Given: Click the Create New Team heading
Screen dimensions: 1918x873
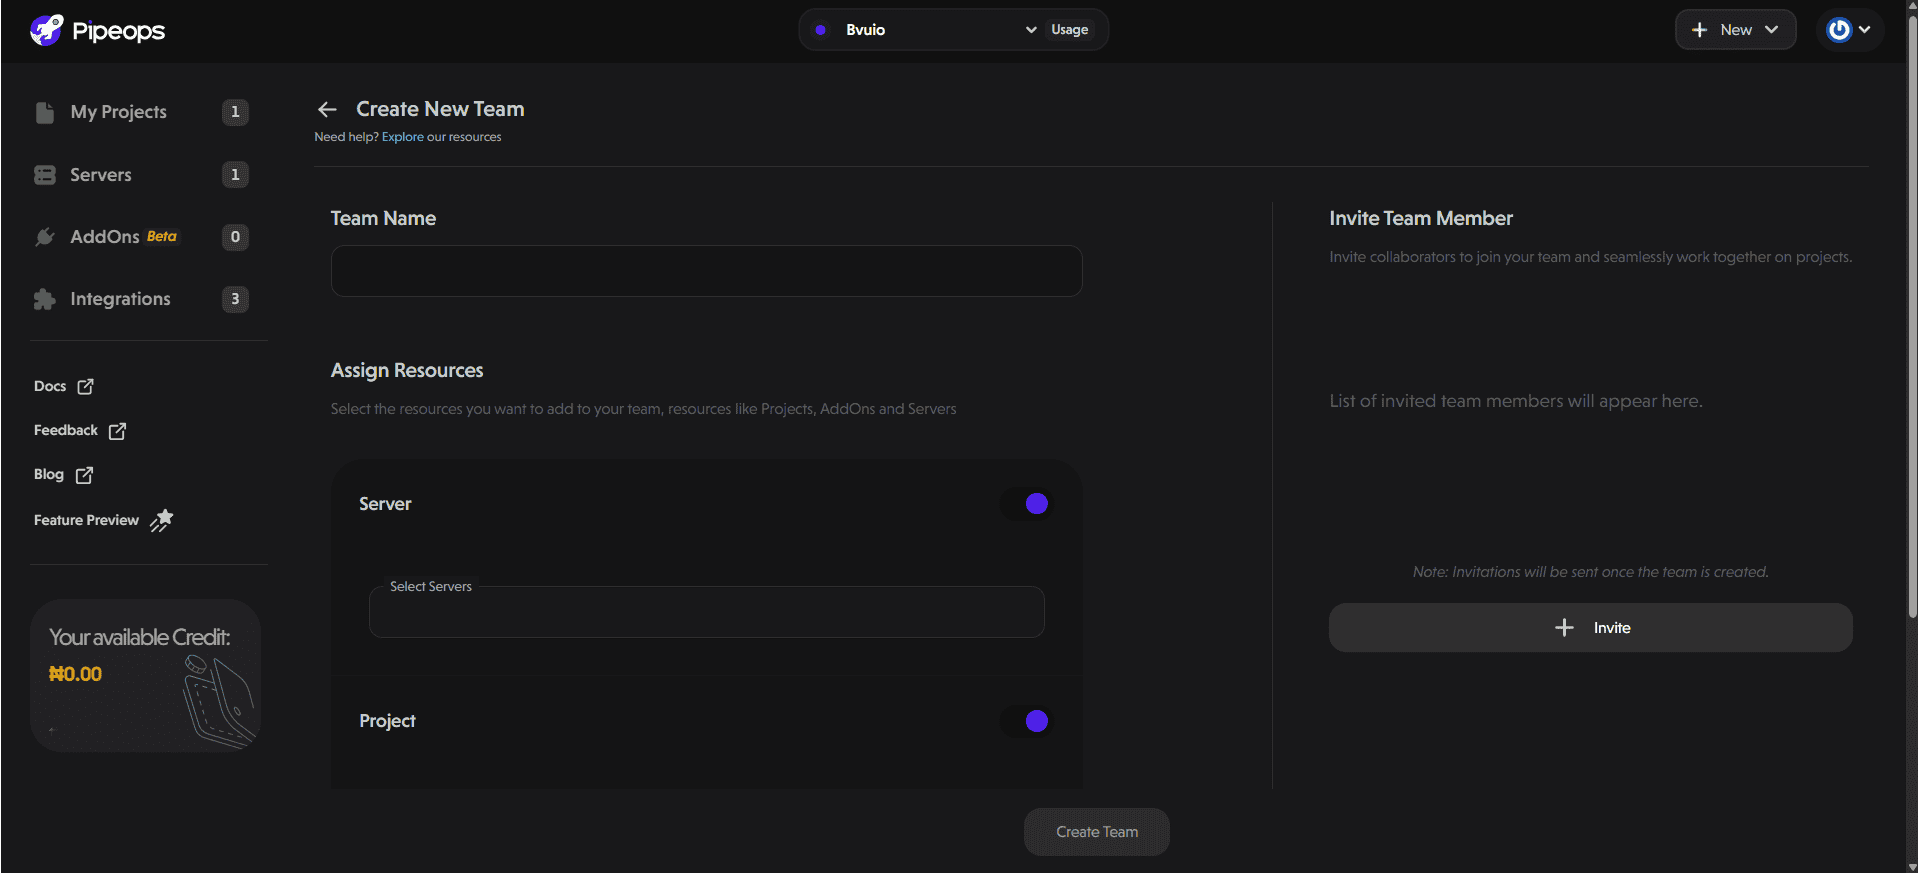Looking at the screenshot, I should point(440,109).
